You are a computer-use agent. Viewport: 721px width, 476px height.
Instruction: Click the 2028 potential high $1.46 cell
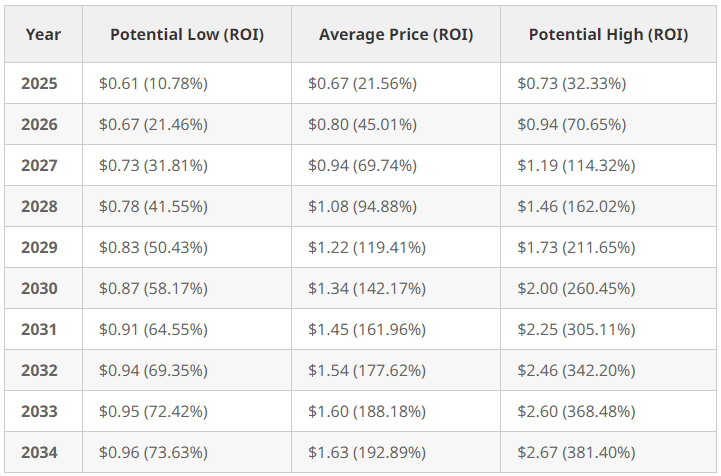(576, 207)
